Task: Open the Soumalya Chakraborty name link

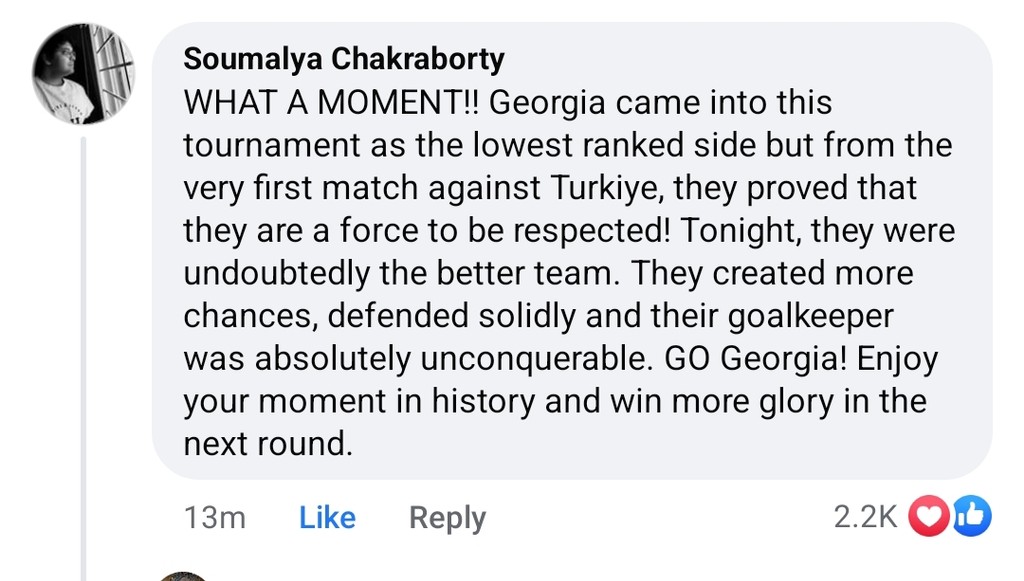Action: 343,59
